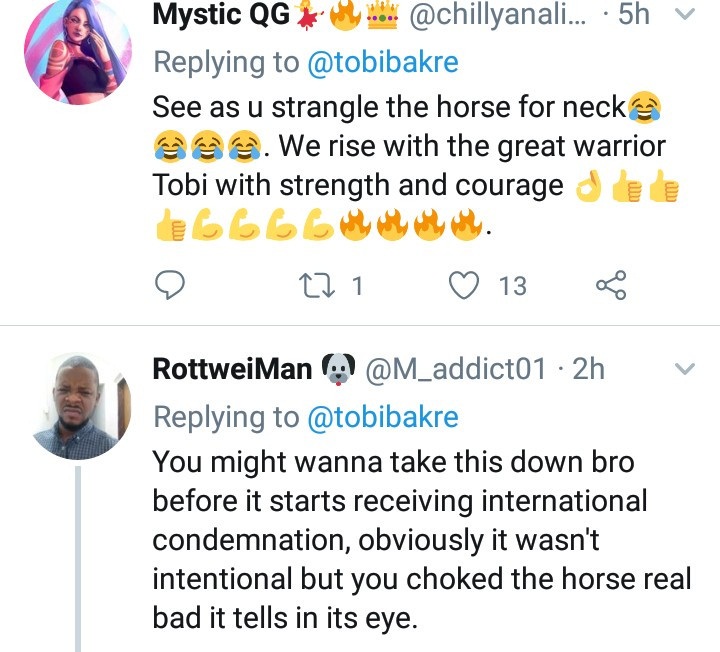Reply to Mystic QG's tweet

172,286
